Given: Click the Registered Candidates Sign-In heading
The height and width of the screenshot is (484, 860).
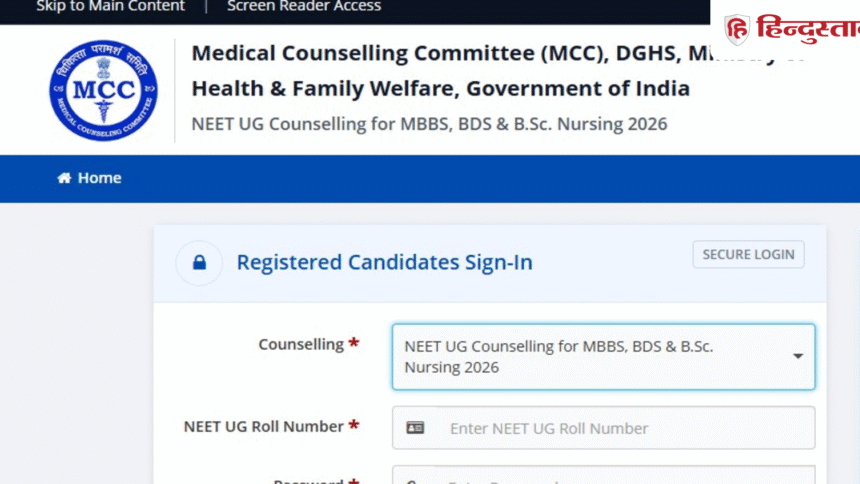Looking at the screenshot, I should pyautogui.click(x=384, y=262).
